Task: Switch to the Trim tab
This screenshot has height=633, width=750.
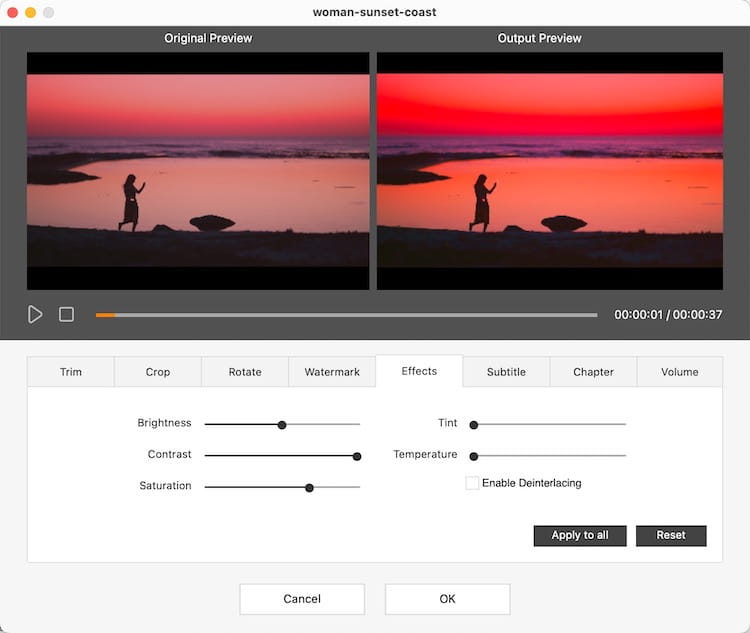Action: pyautogui.click(x=71, y=372)
